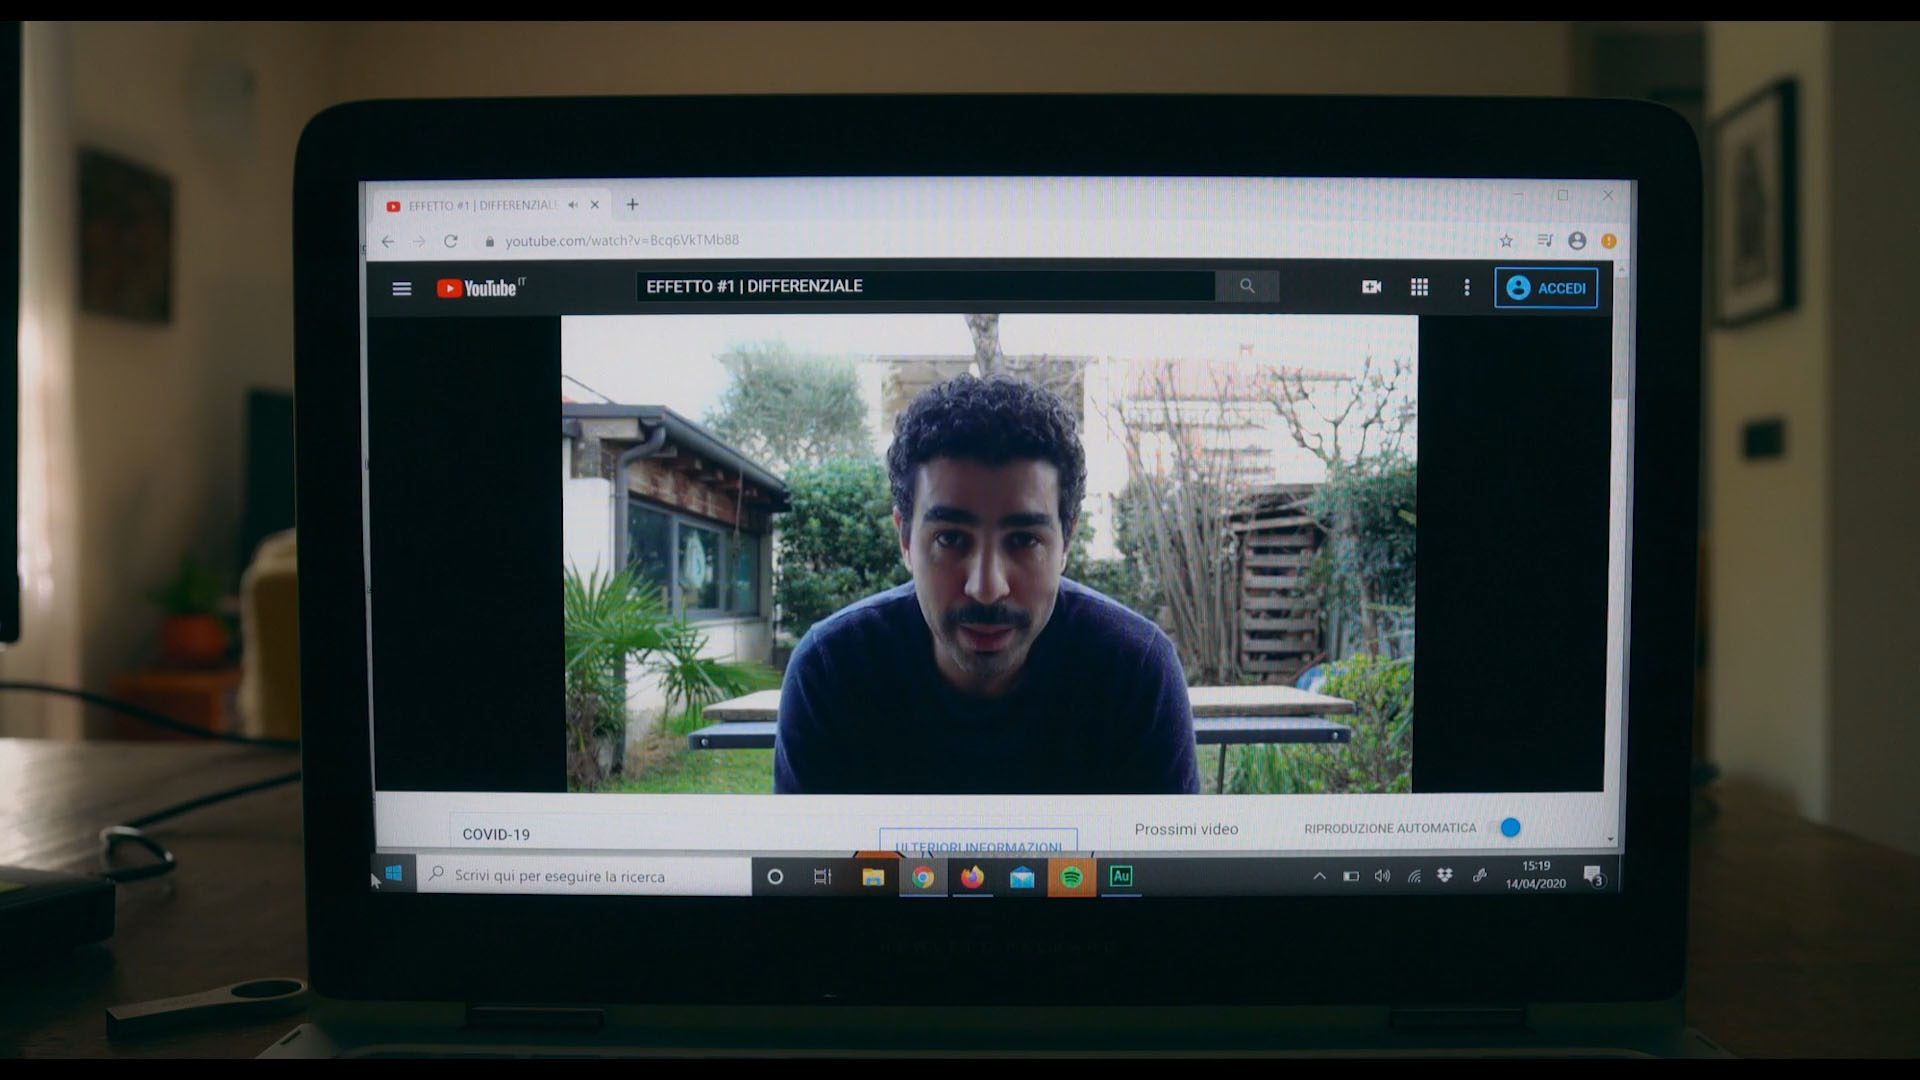Click the YouTube search field
The width and height of the screenshot is (1920, 1080).
[925, 286]
